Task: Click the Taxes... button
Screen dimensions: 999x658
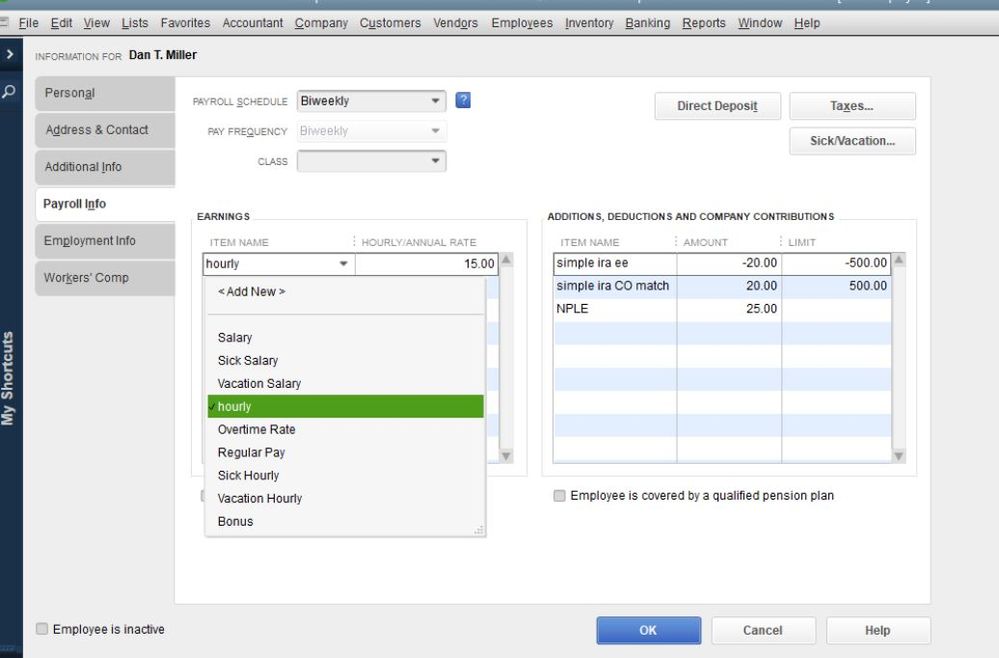Action: point(852,106)
